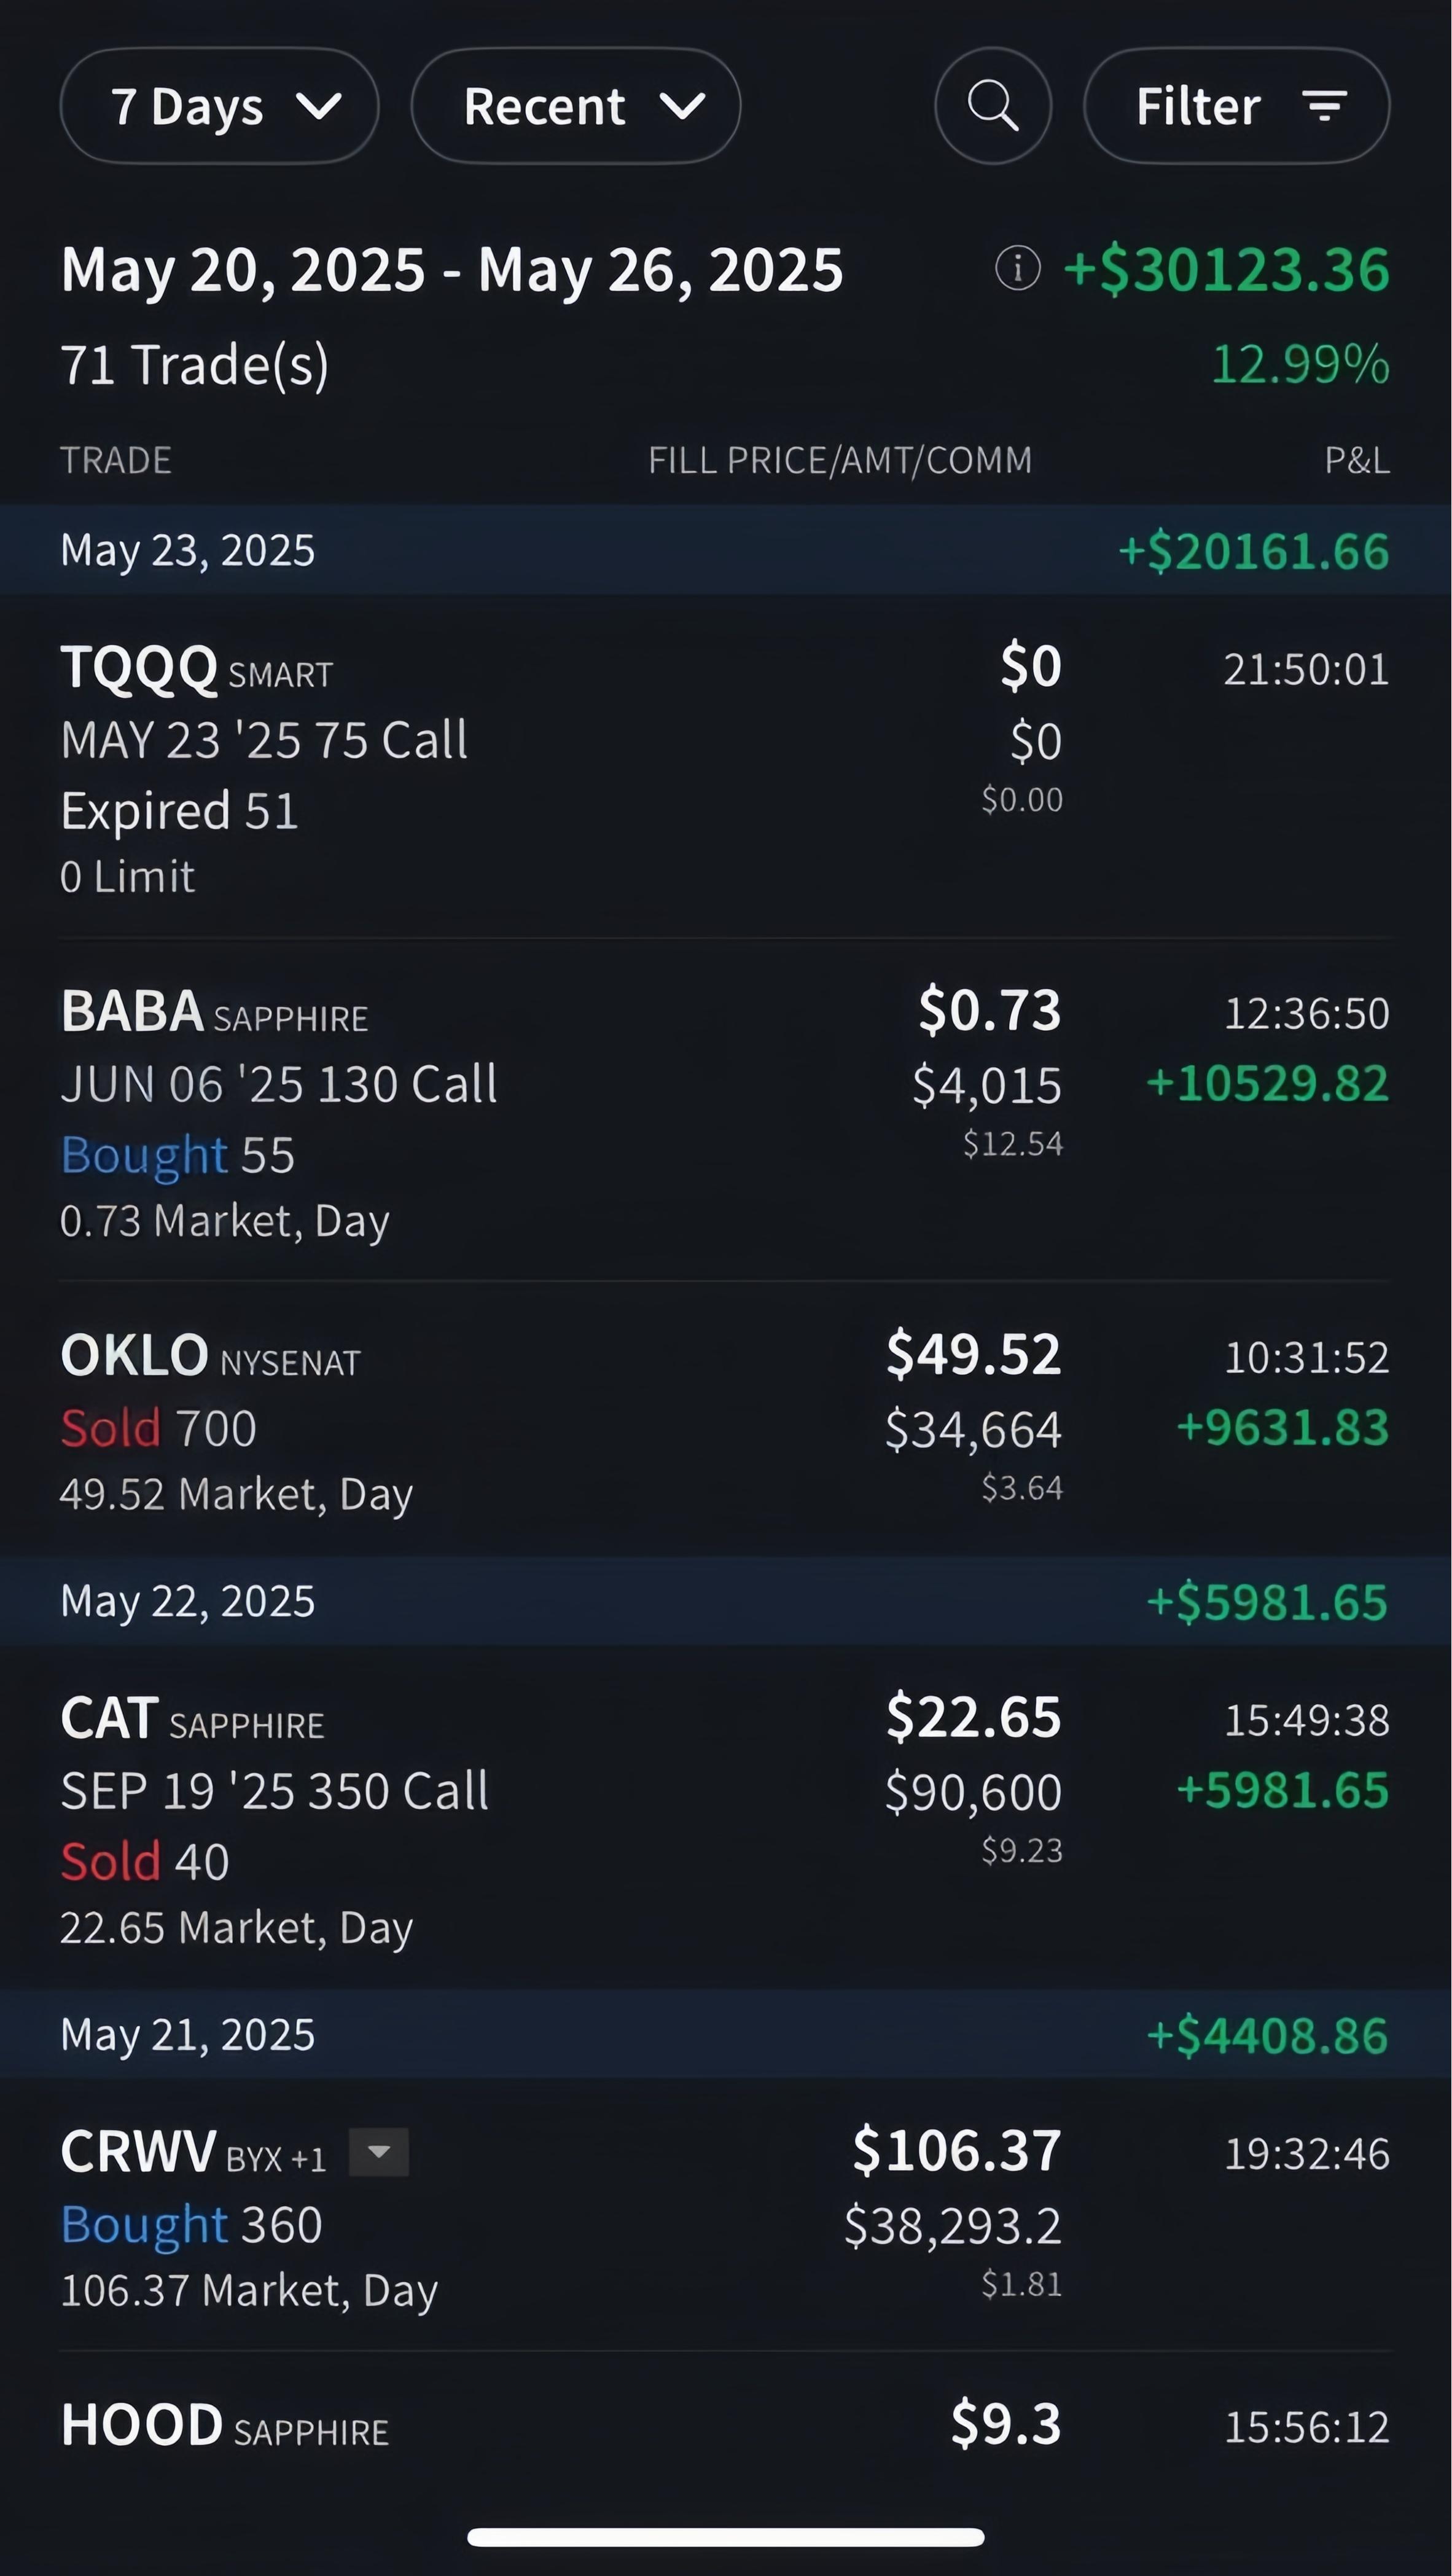
Task: Tap the P&L info circle icon
Action: tap(1018, 269)
